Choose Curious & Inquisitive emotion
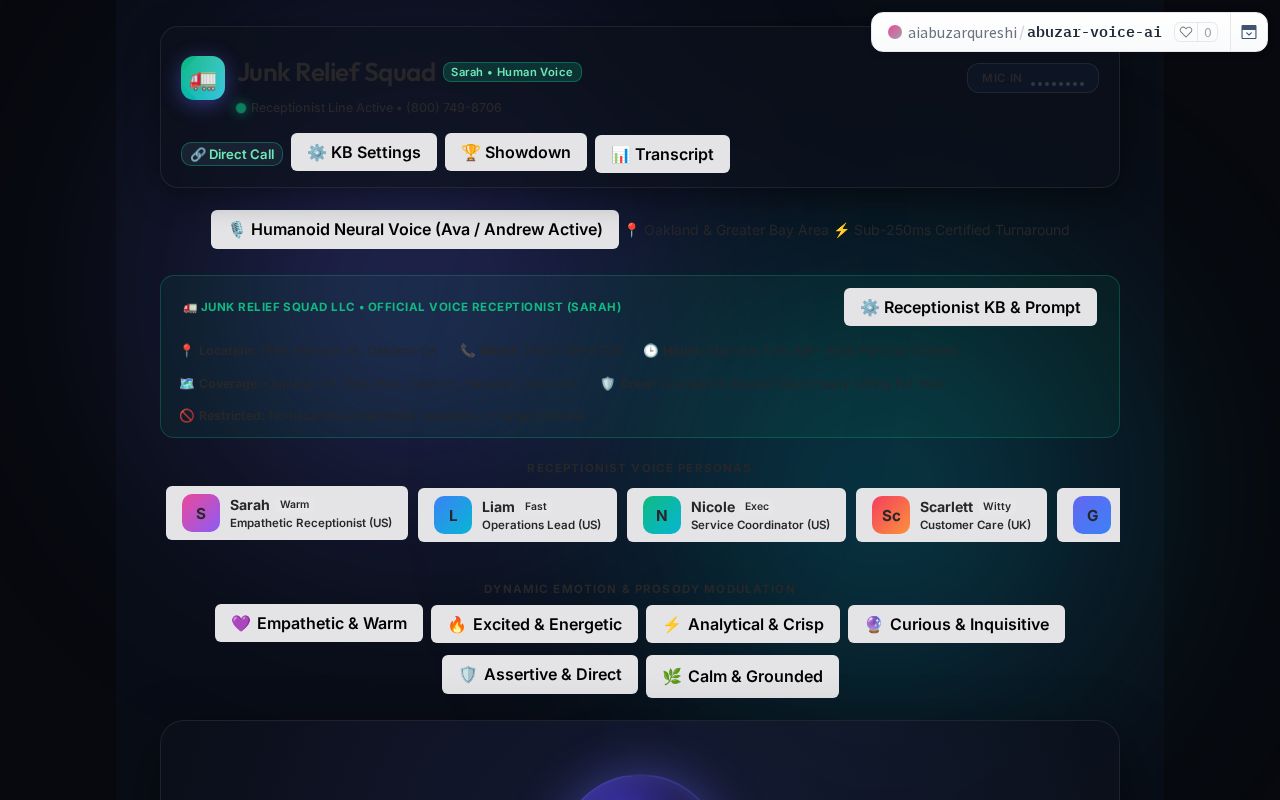This screenshot has width=1280, height=800. [x=956, y=624]
